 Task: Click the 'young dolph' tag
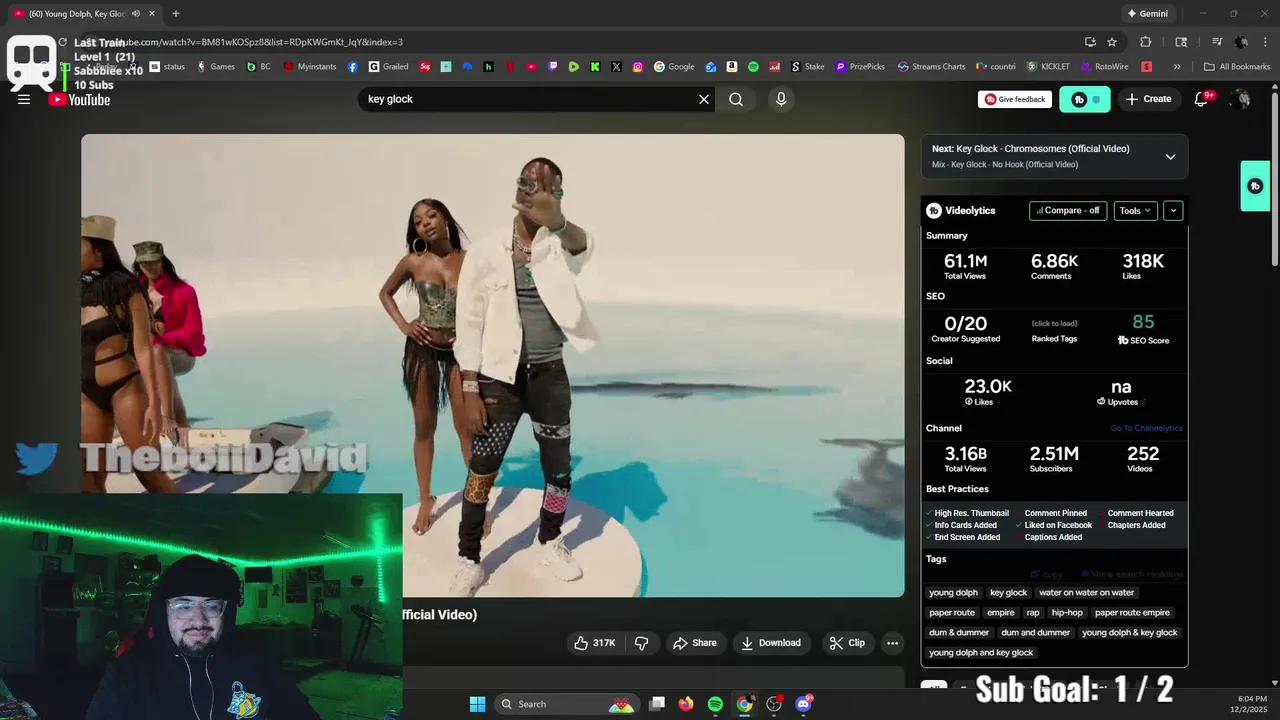pyautogui.click(x=954, y=593)
